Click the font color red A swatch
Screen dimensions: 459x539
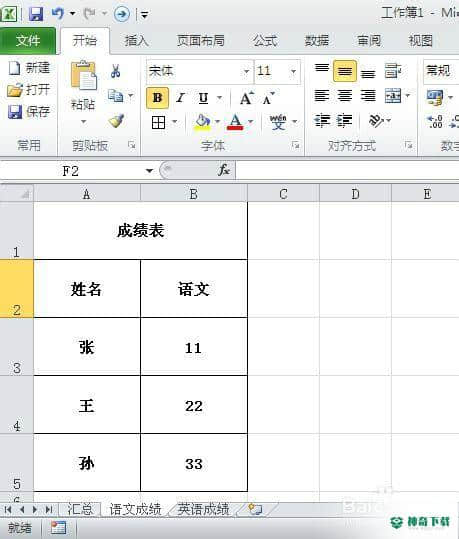click(x=235, y=122)
